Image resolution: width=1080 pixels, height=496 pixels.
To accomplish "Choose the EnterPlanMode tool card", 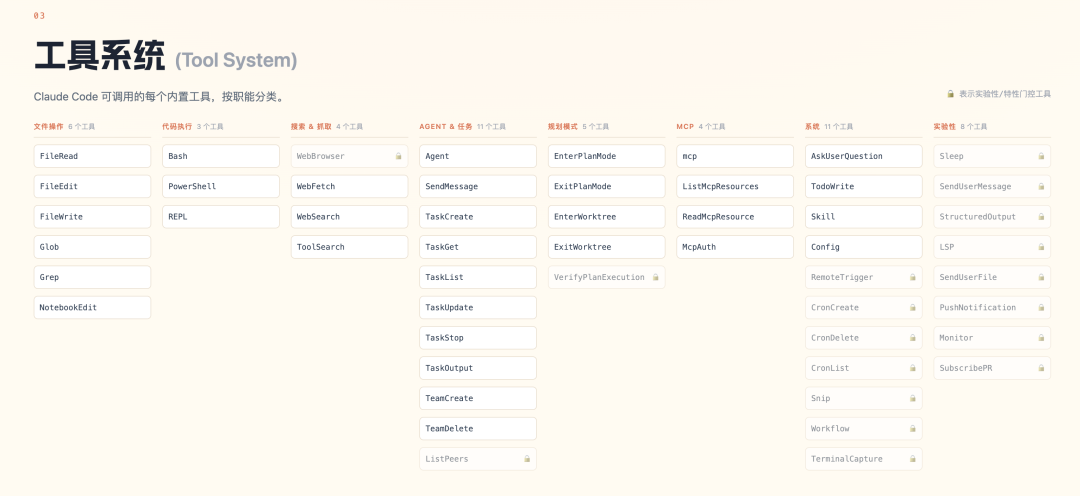I will [x=606, y=156].
